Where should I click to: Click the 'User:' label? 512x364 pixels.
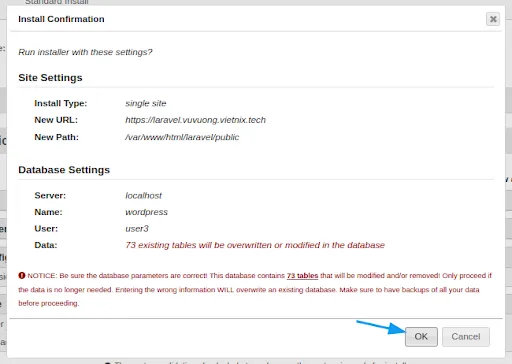pyautogui.click(x=46, y=229)
